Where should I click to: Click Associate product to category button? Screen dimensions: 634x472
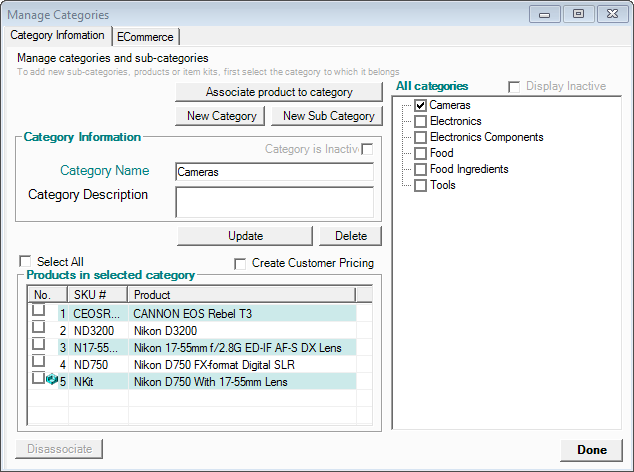pyautogui.click(x=279, y=92)
